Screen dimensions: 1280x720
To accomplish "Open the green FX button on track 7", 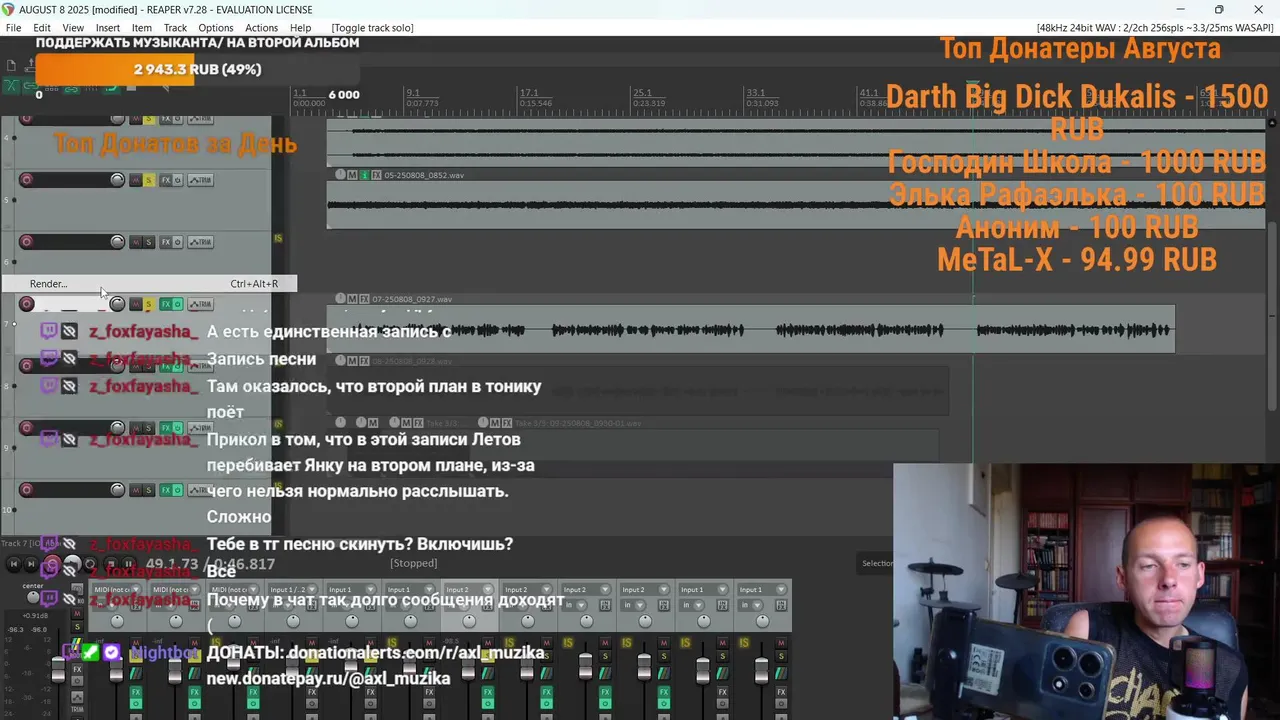I will [166, 304].
